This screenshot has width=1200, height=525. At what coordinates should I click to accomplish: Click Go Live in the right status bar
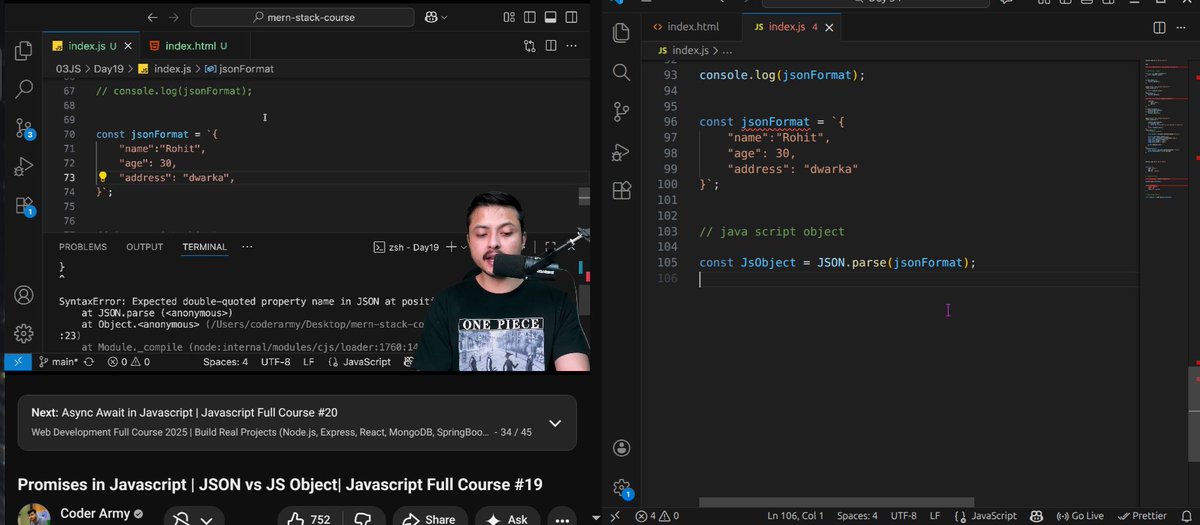pyautogui.click(x=1080, y=516)
